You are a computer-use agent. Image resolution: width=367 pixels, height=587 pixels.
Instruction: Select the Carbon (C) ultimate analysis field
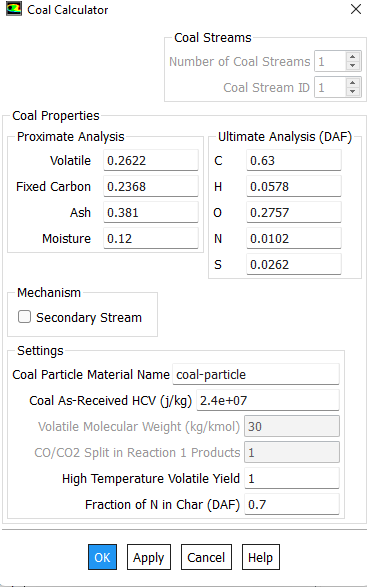(x=294, y=160)
